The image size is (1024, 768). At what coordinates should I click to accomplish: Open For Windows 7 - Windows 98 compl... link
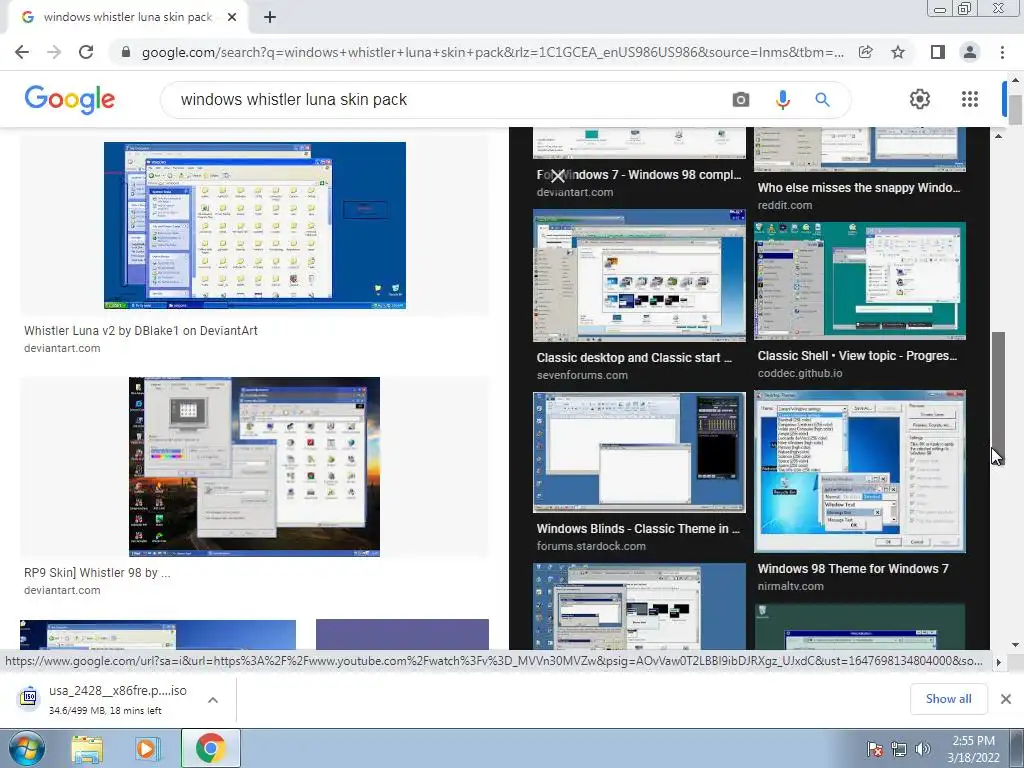click(x=639, y=175)
